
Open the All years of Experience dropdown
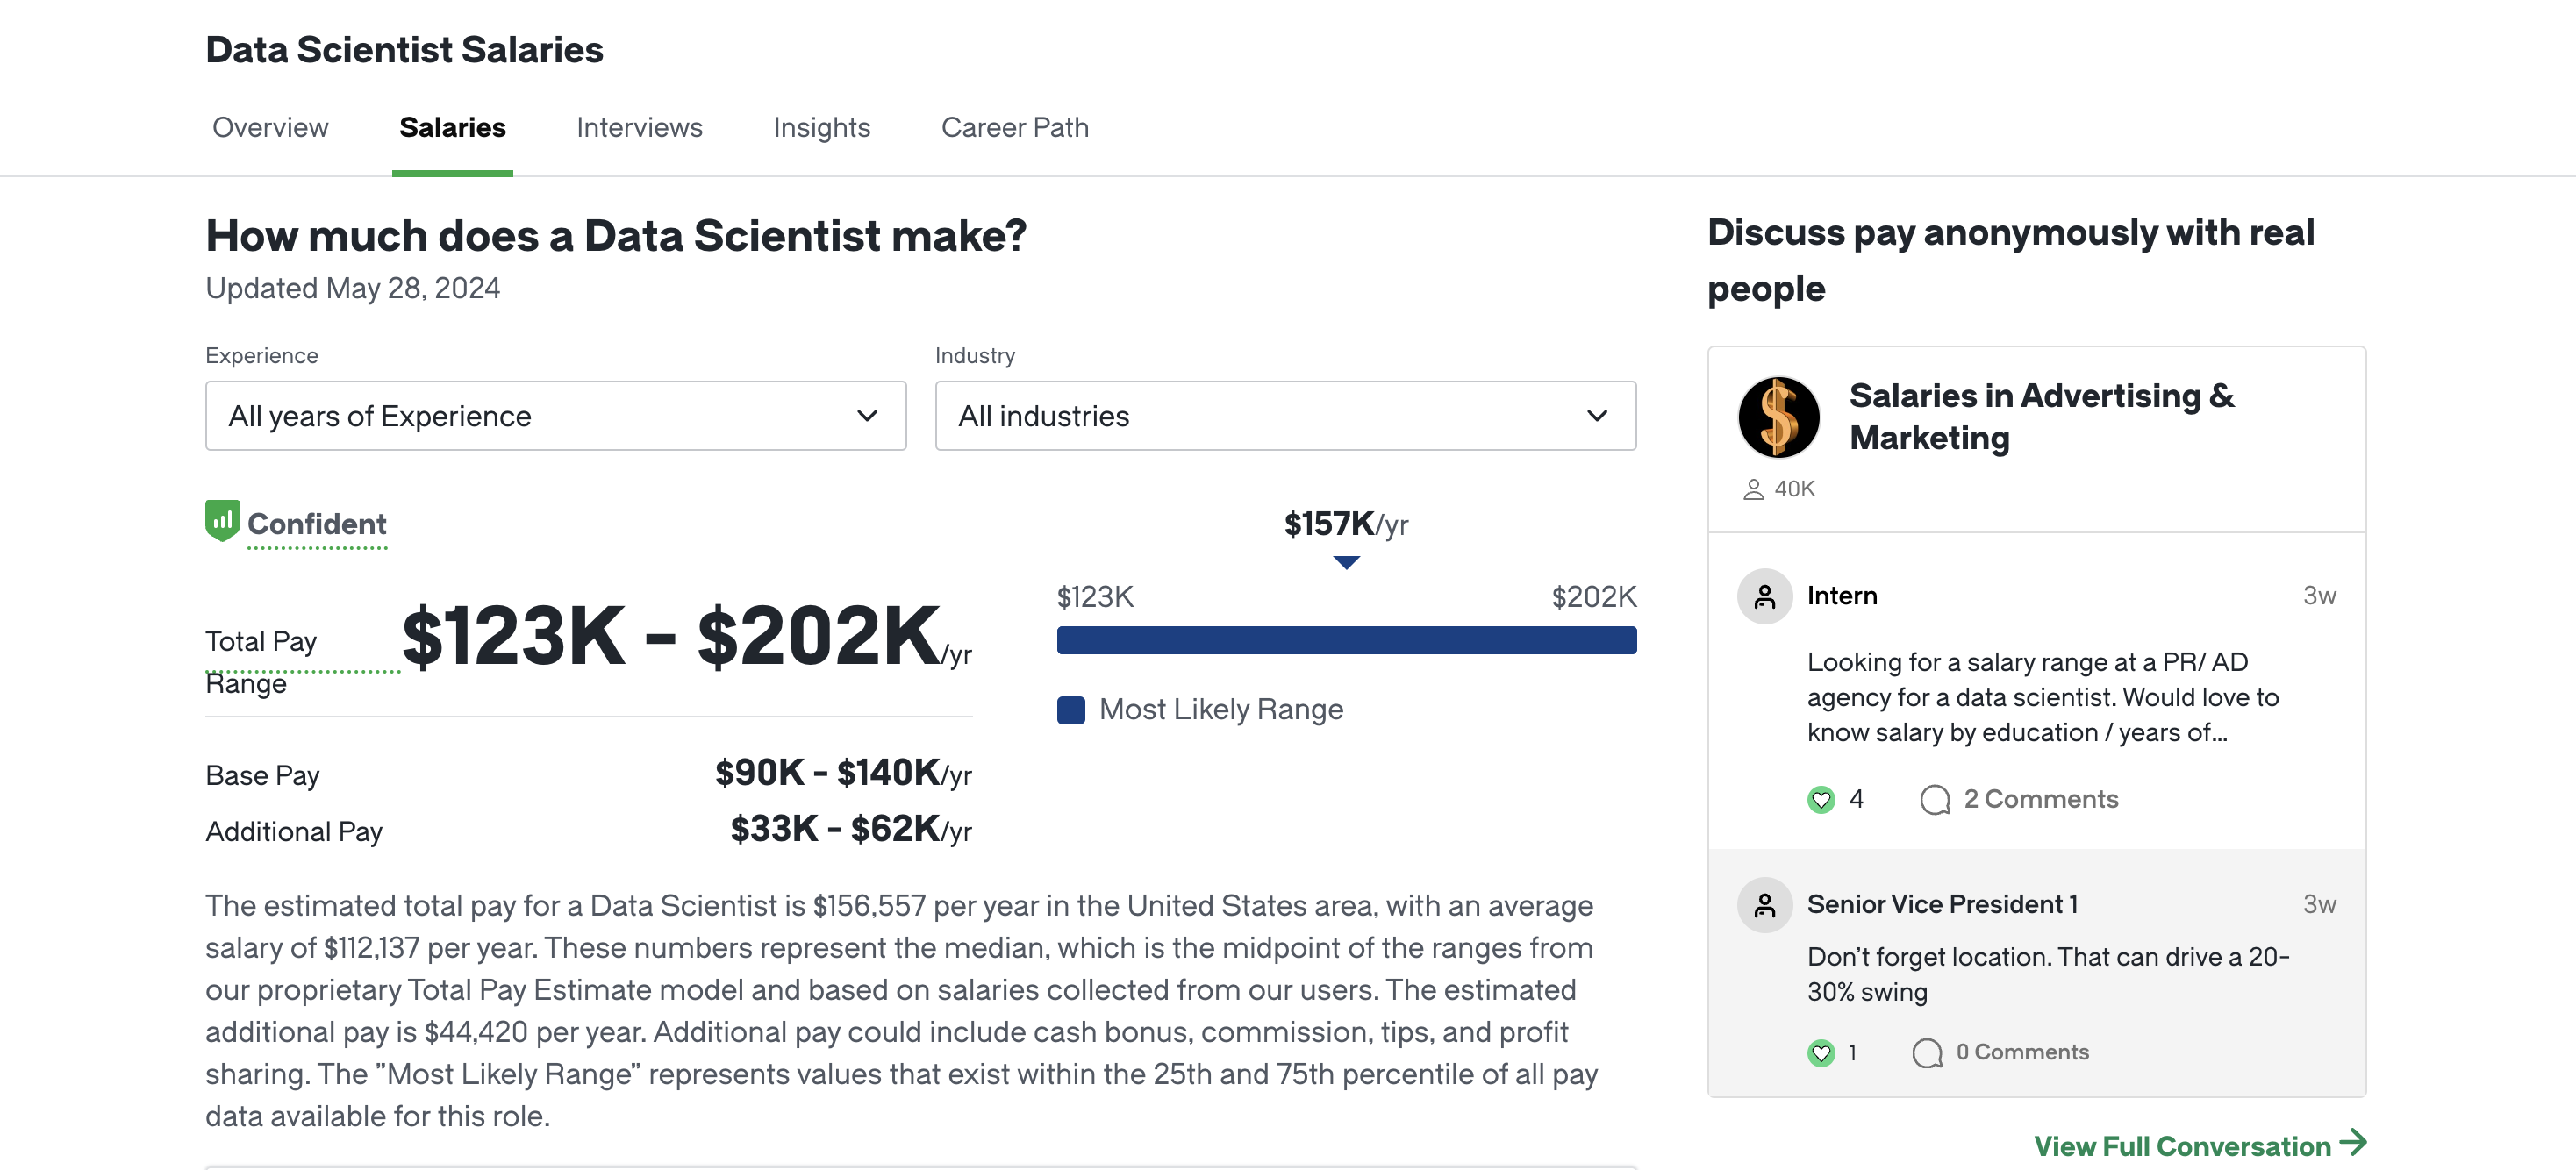(556, 416)
